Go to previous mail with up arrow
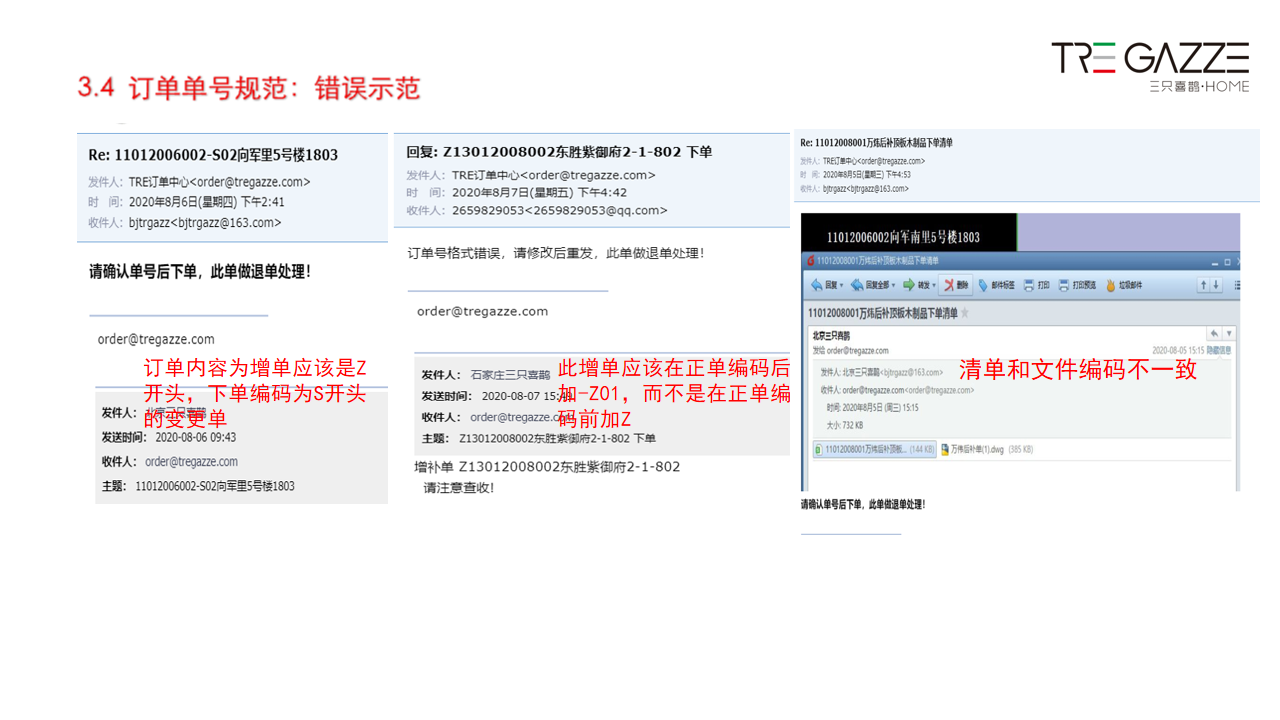 tap(1204, 285)
